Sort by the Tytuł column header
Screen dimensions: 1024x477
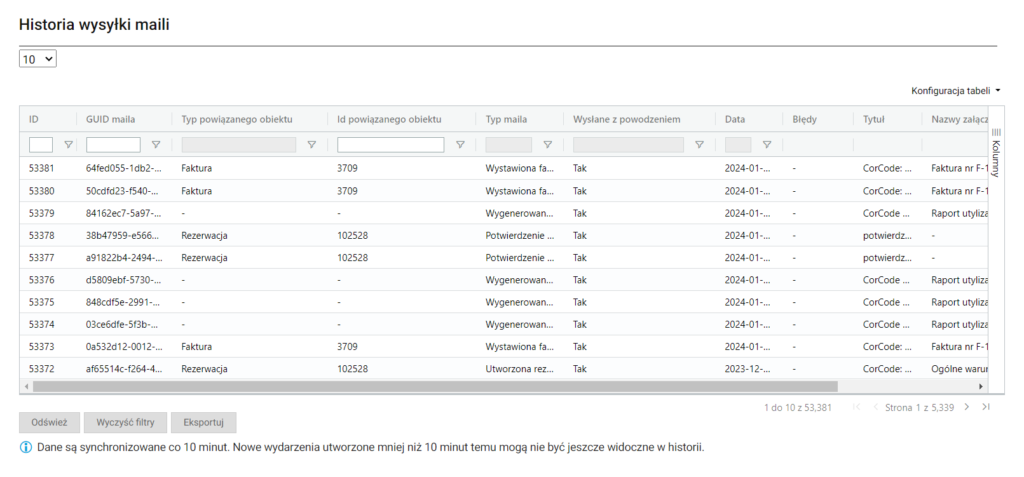pos(874,119)
